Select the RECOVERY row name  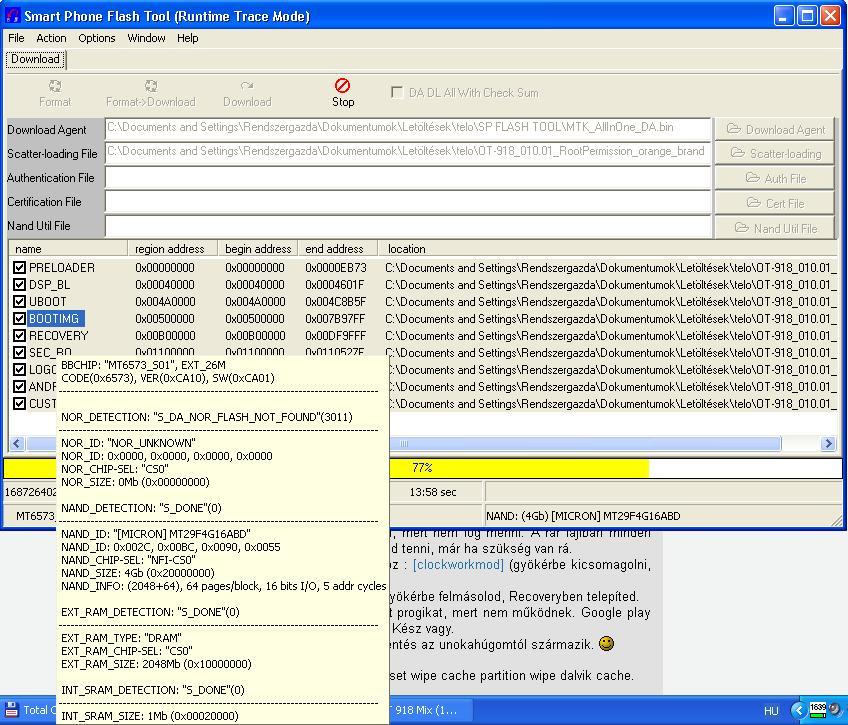pos(58,336)
